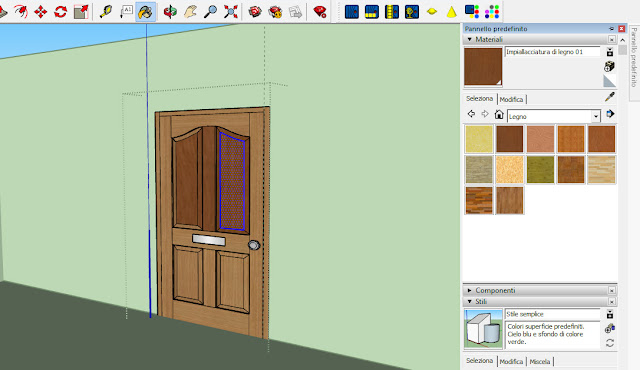Screen dimensions: 640x370
Task: Close the Stili section with its x
Action: coord(611,301)
